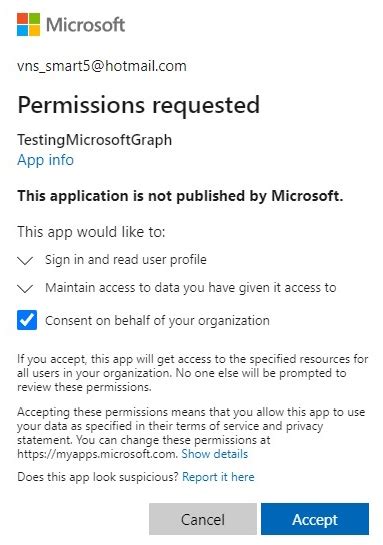Accept the requested permissions
The width and height of the screenshot is (383, 545).
pos(315,519)
